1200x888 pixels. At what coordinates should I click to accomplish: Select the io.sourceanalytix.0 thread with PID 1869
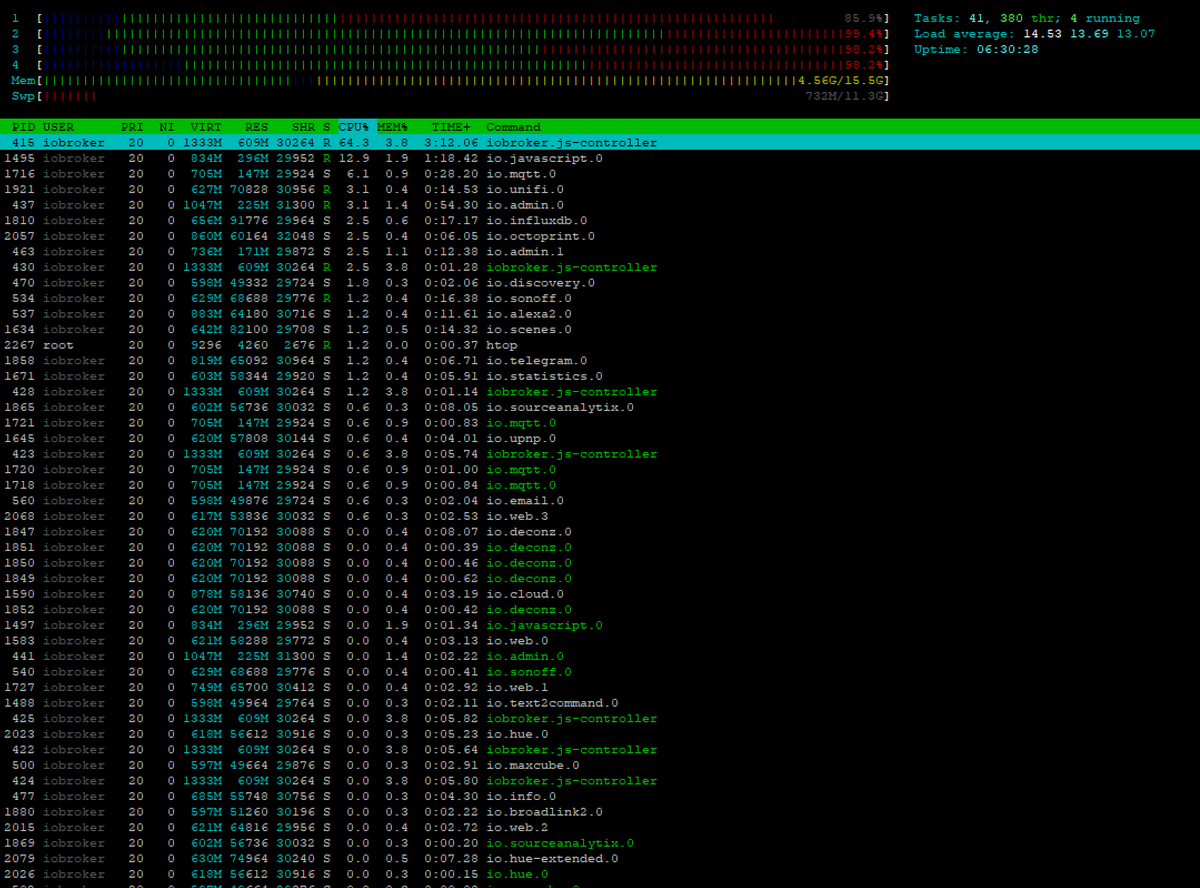tap(600, 842)
